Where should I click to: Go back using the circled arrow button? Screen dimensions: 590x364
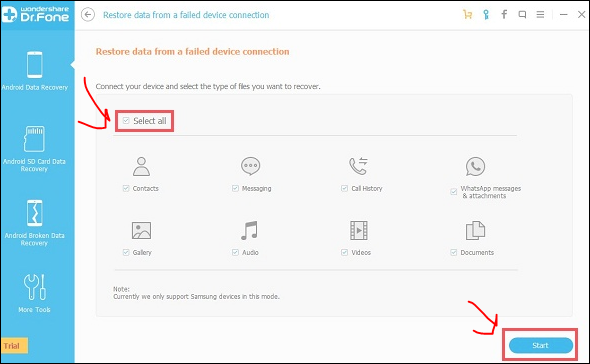point(88,15)
